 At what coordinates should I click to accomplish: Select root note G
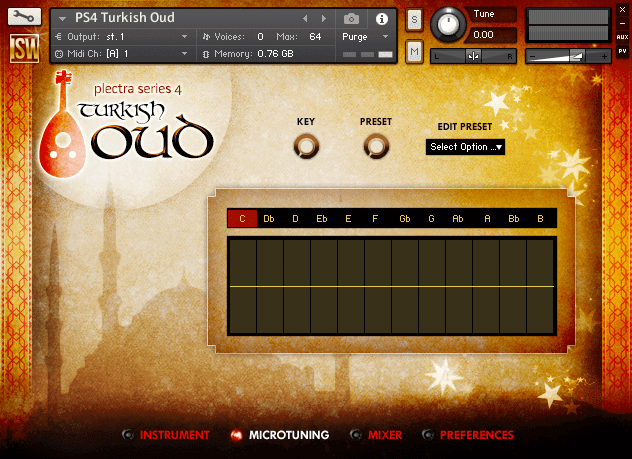[431, 219]
